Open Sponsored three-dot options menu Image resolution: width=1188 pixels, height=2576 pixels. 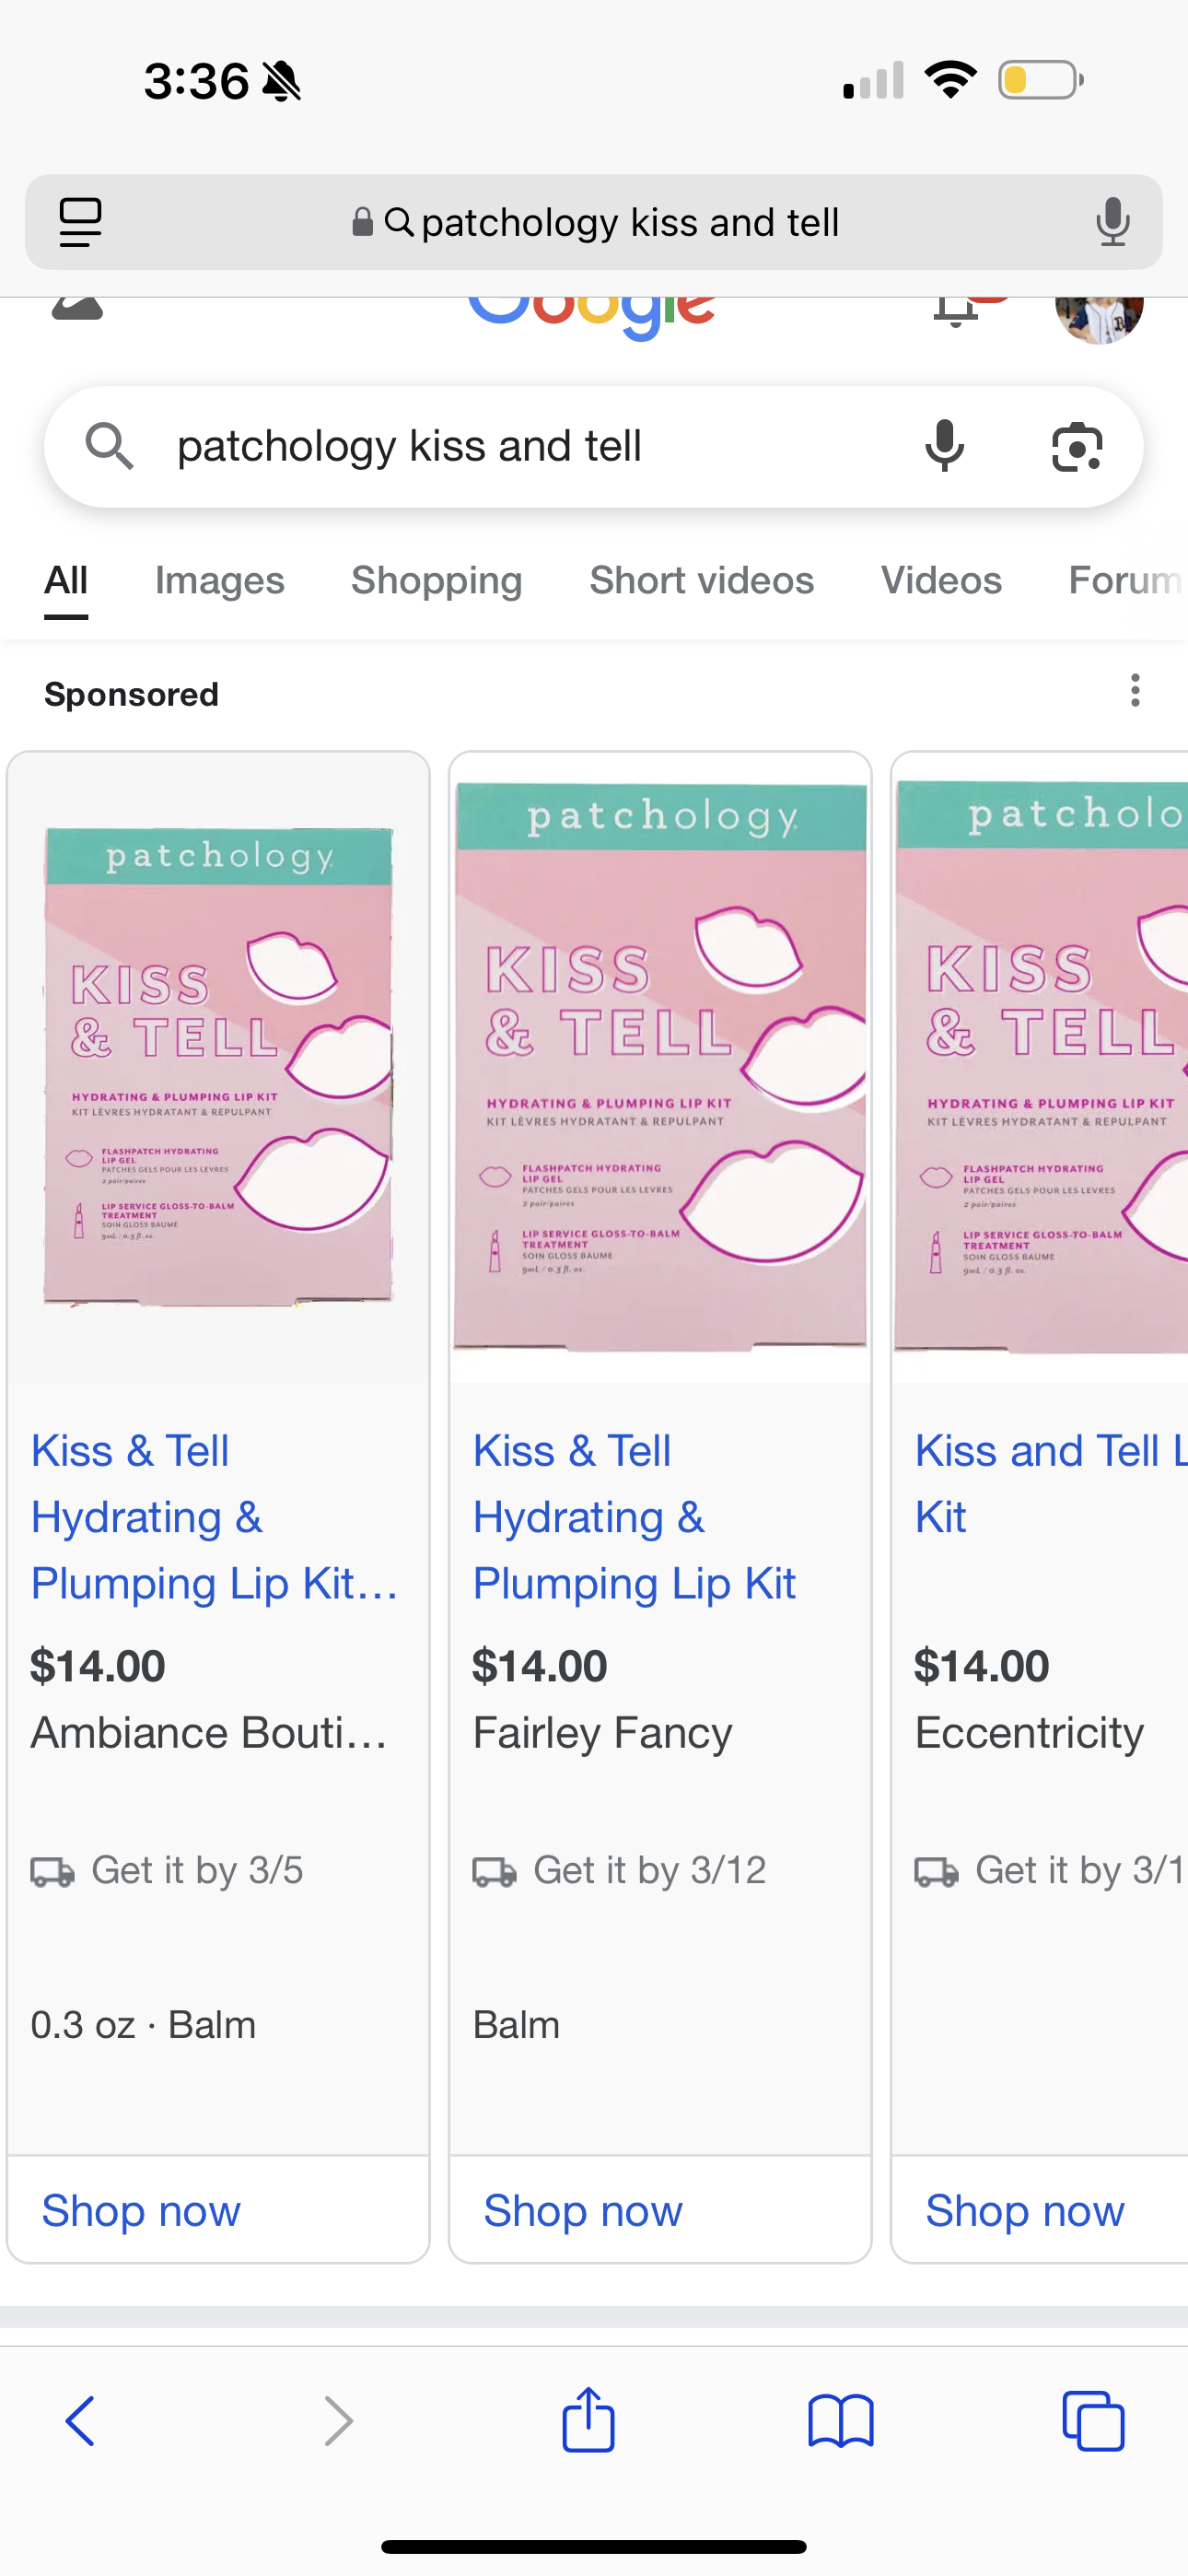coord(1135,691)
